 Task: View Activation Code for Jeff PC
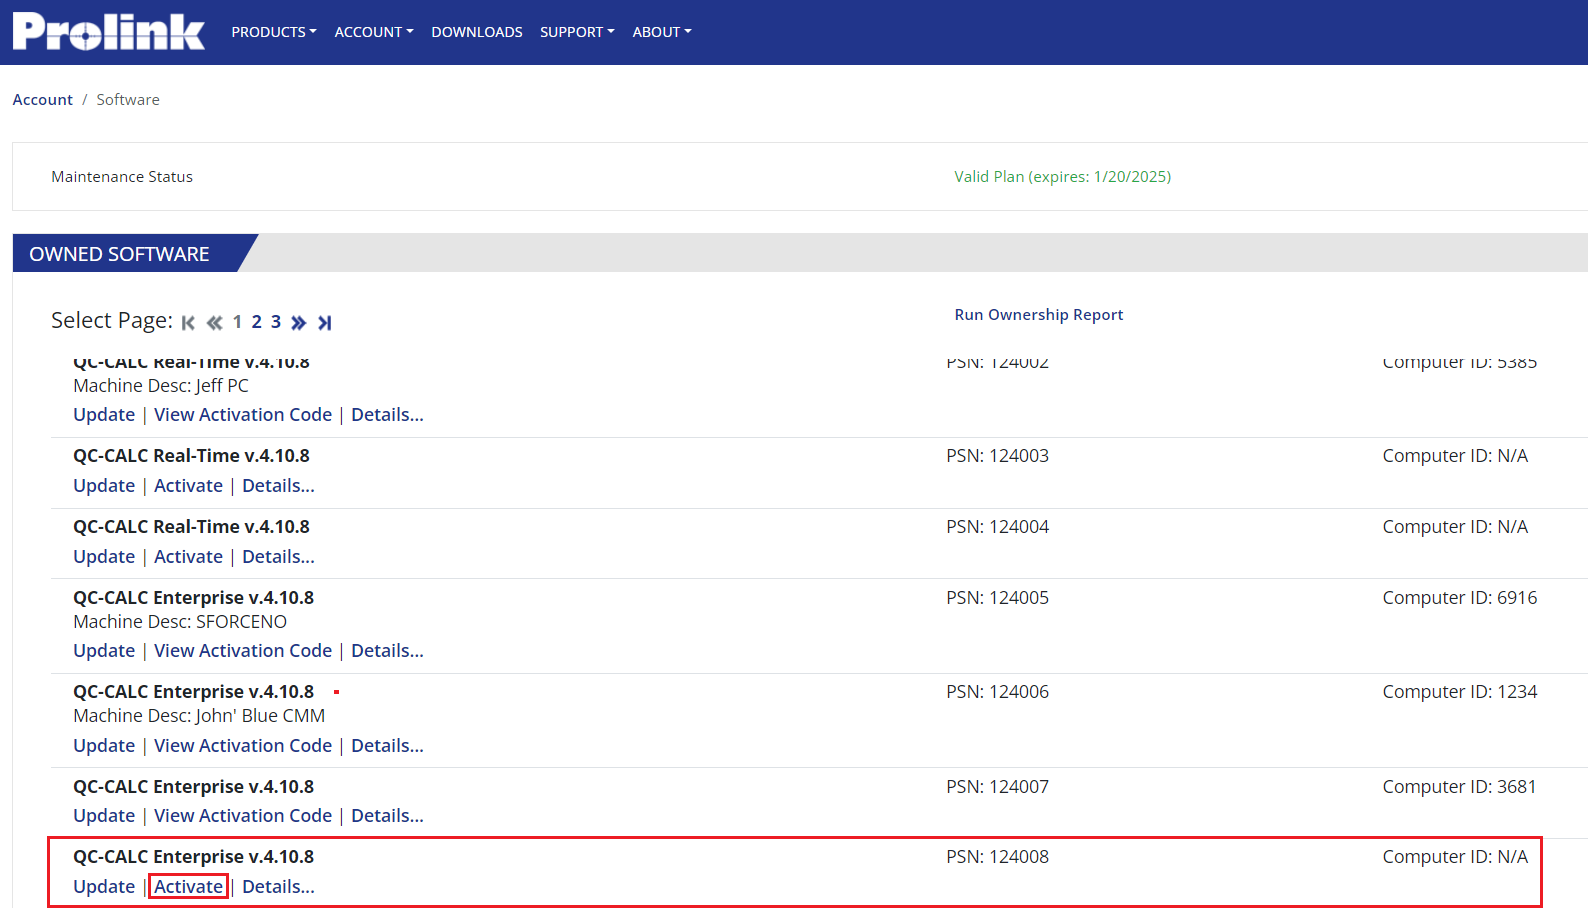[243, 414]
